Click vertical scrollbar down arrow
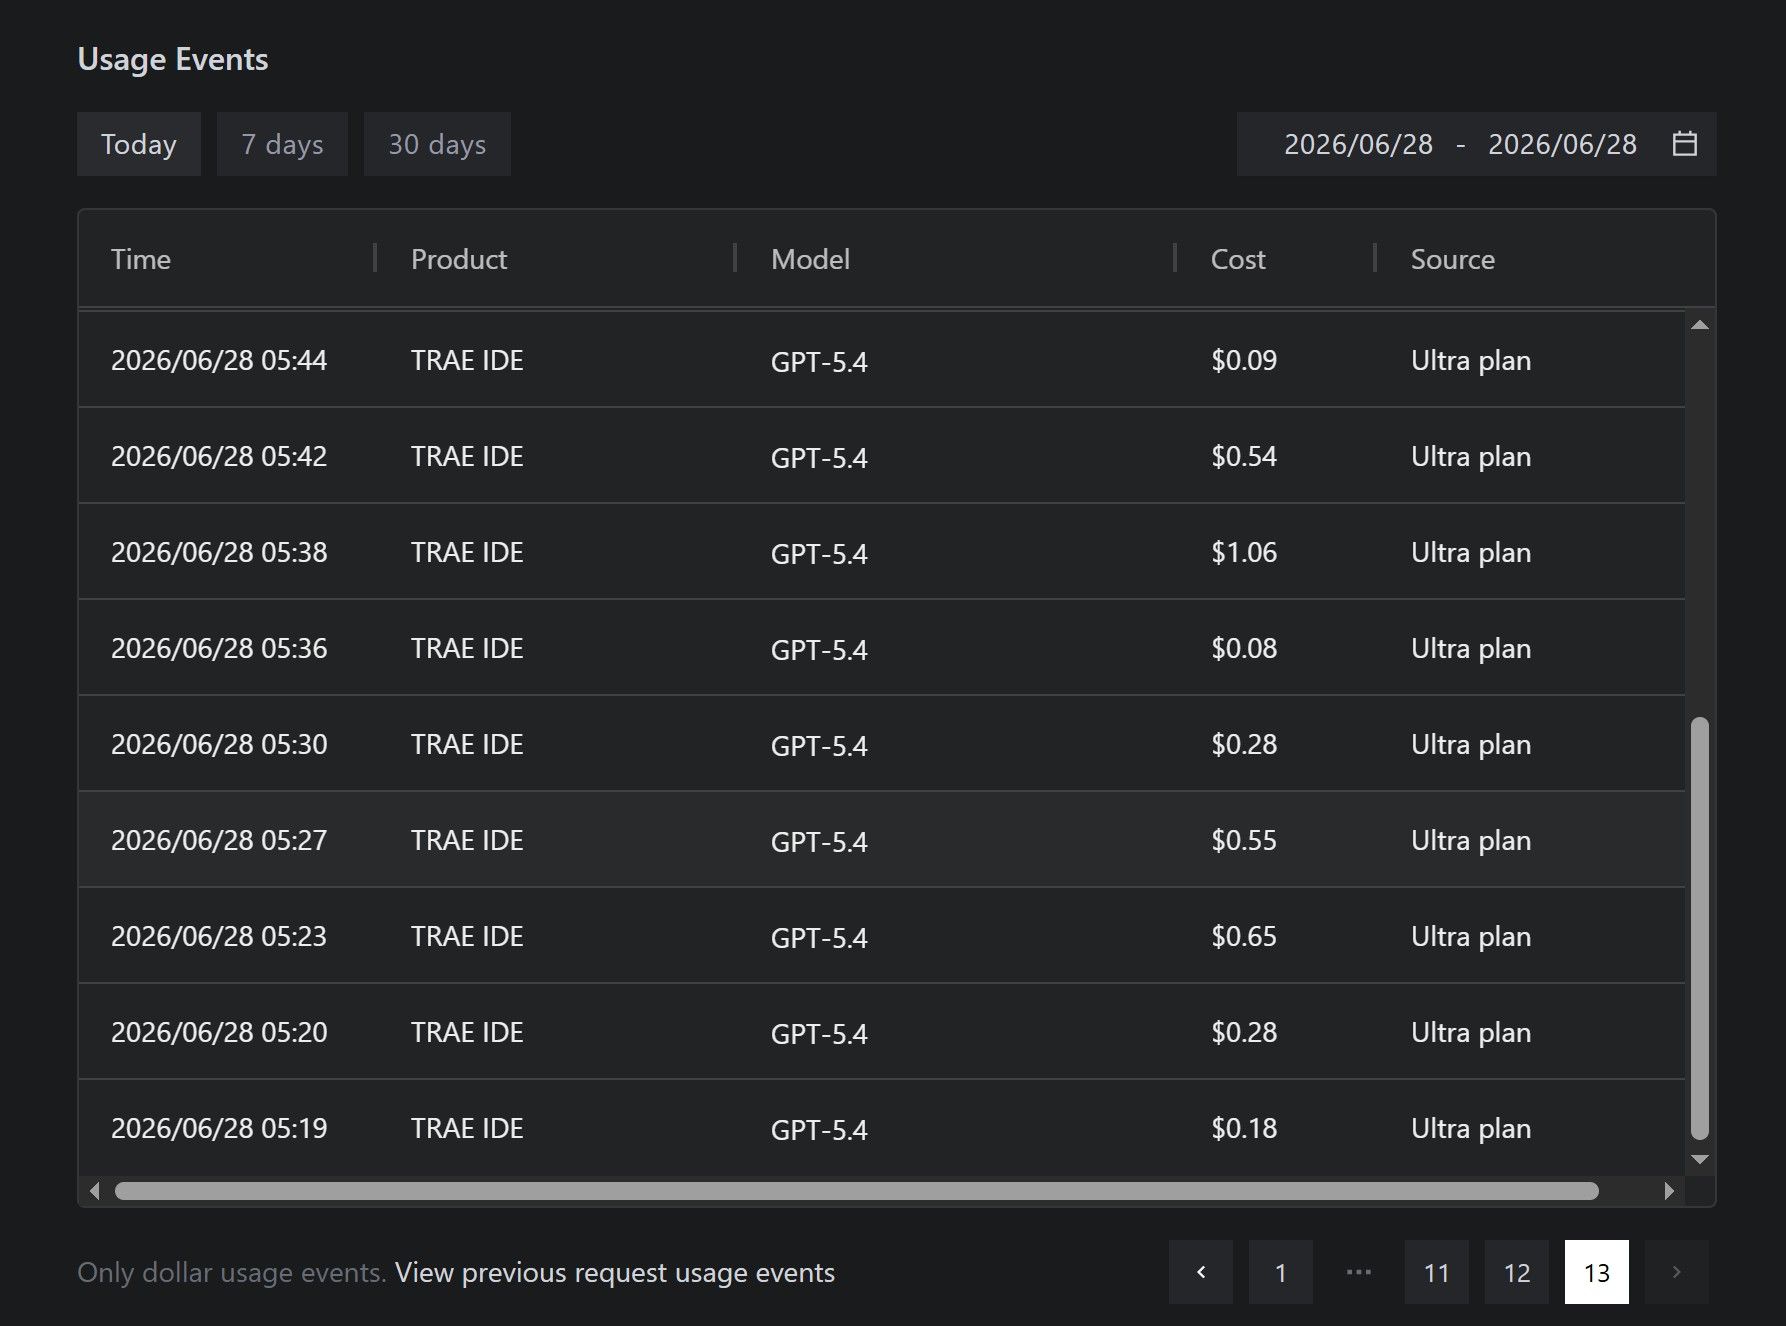 click(1699, 1160)
